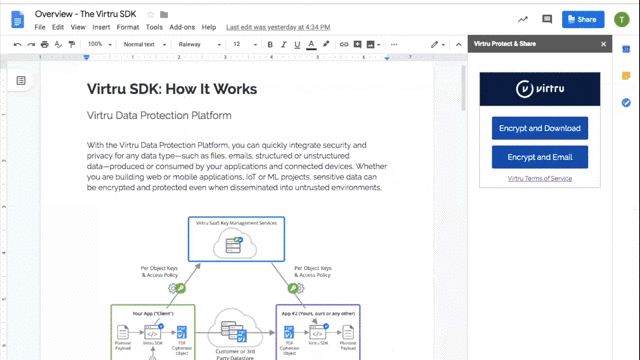Click the left indent ruler marker
Screen dimensions: 640x360
point(86,58)
